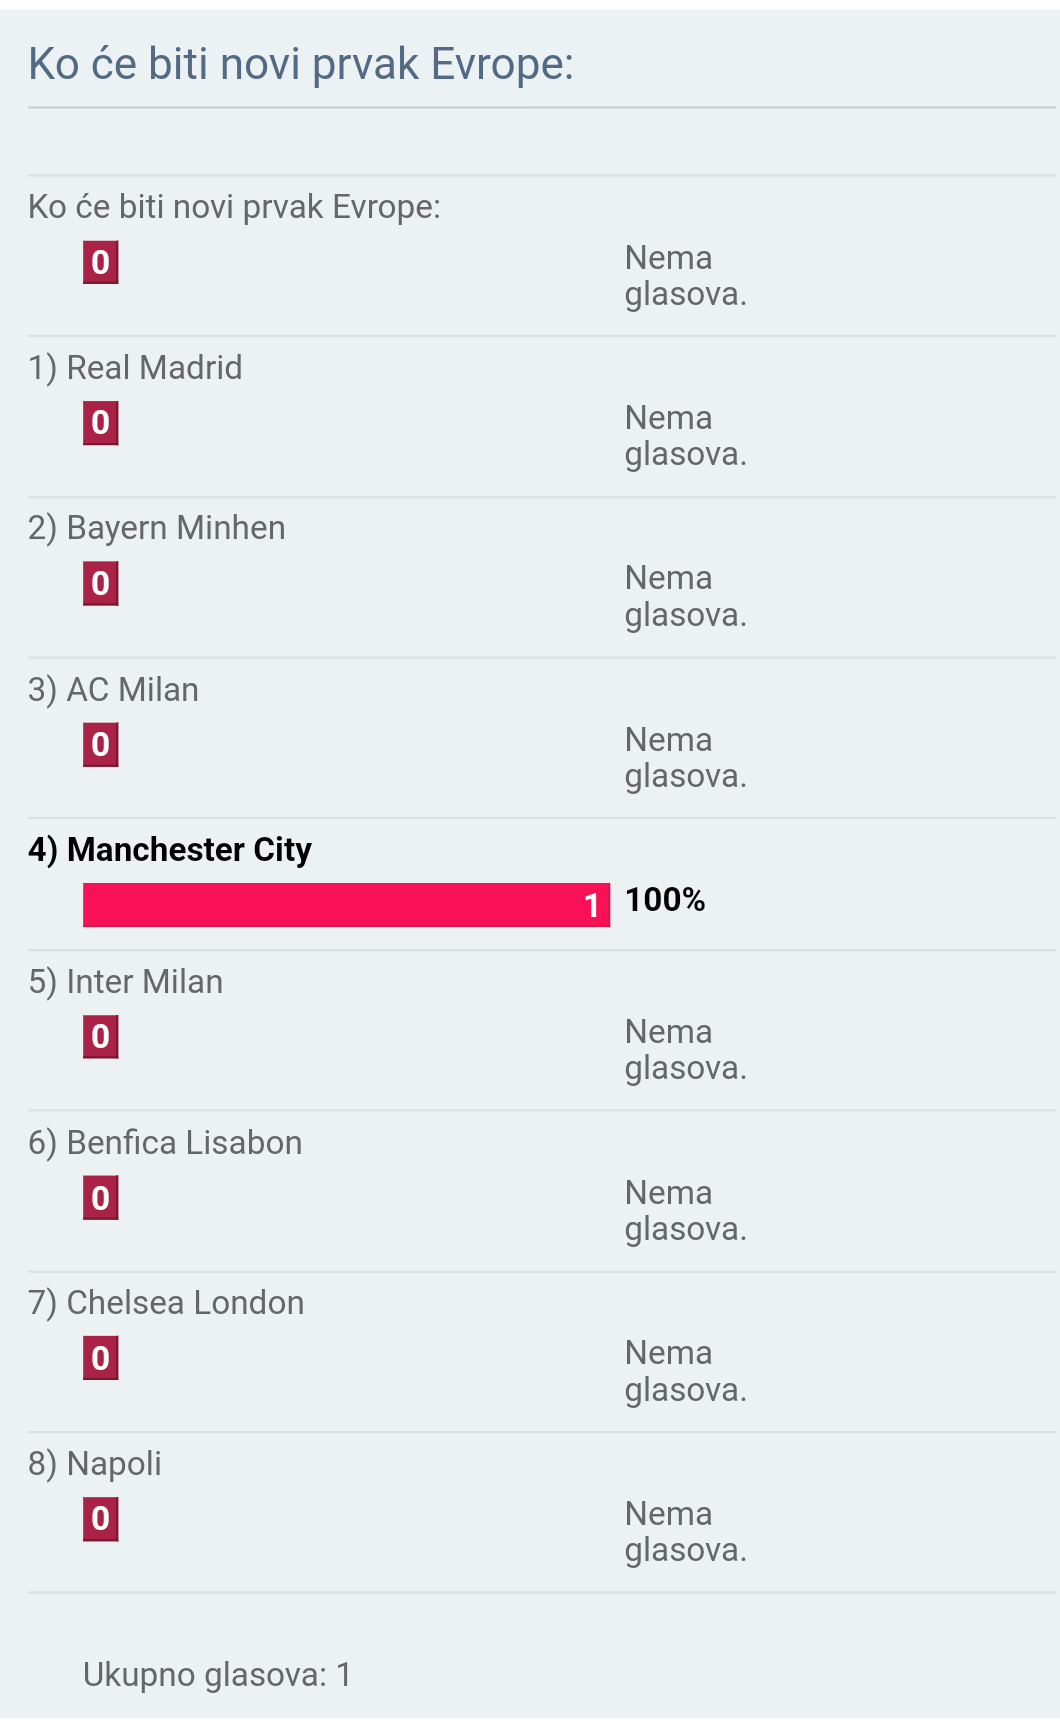
Task: Click the poll title heading
Action: pos(301,64)
